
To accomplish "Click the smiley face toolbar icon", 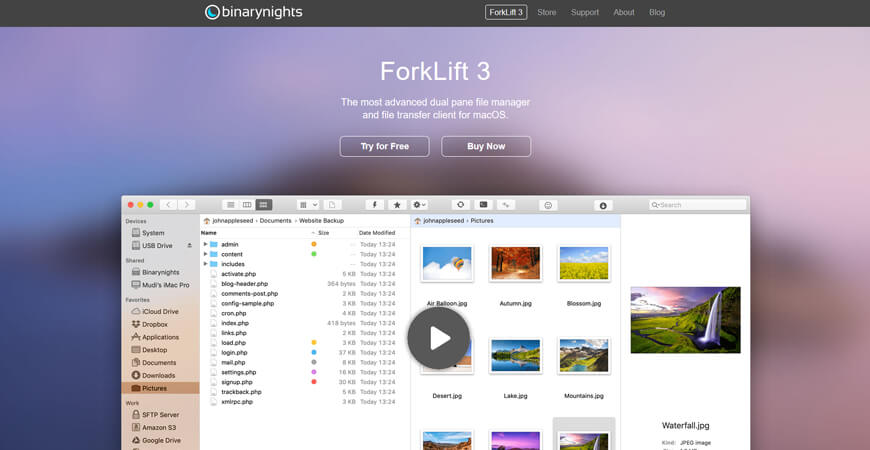I will (x=548, y=205).
